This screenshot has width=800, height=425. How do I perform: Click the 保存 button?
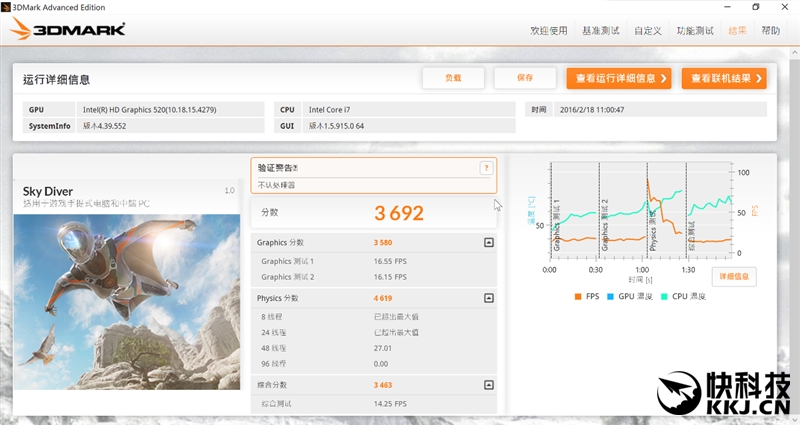525,78
